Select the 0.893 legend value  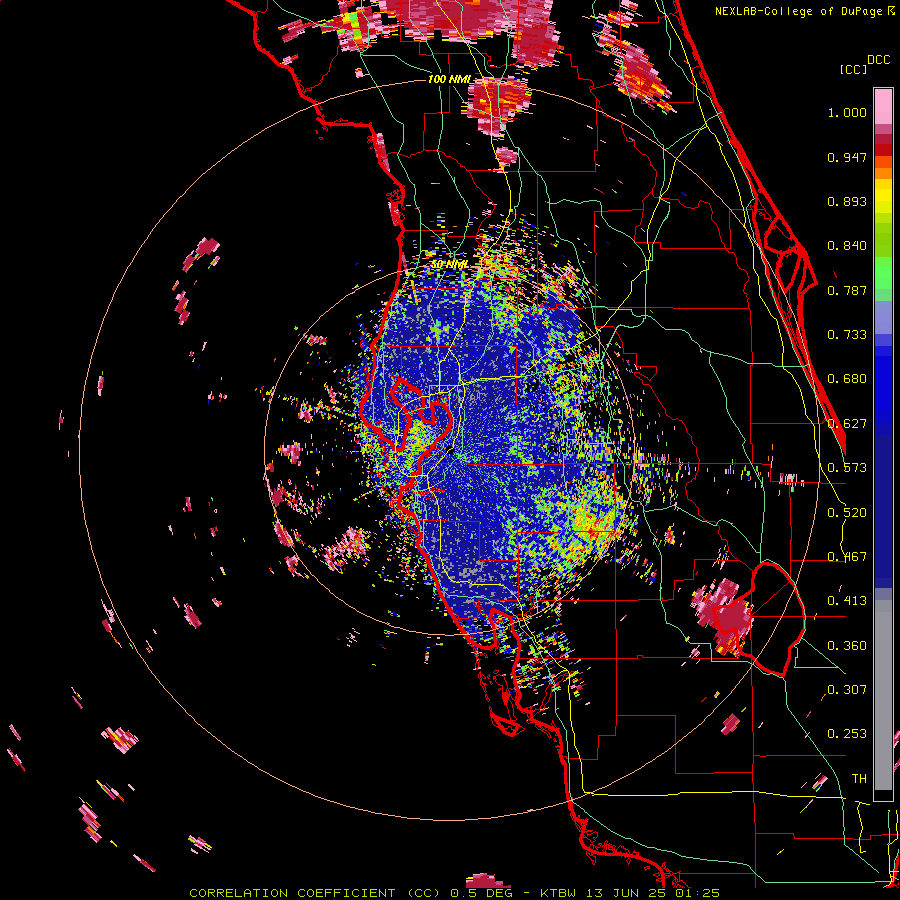point(847,201)
